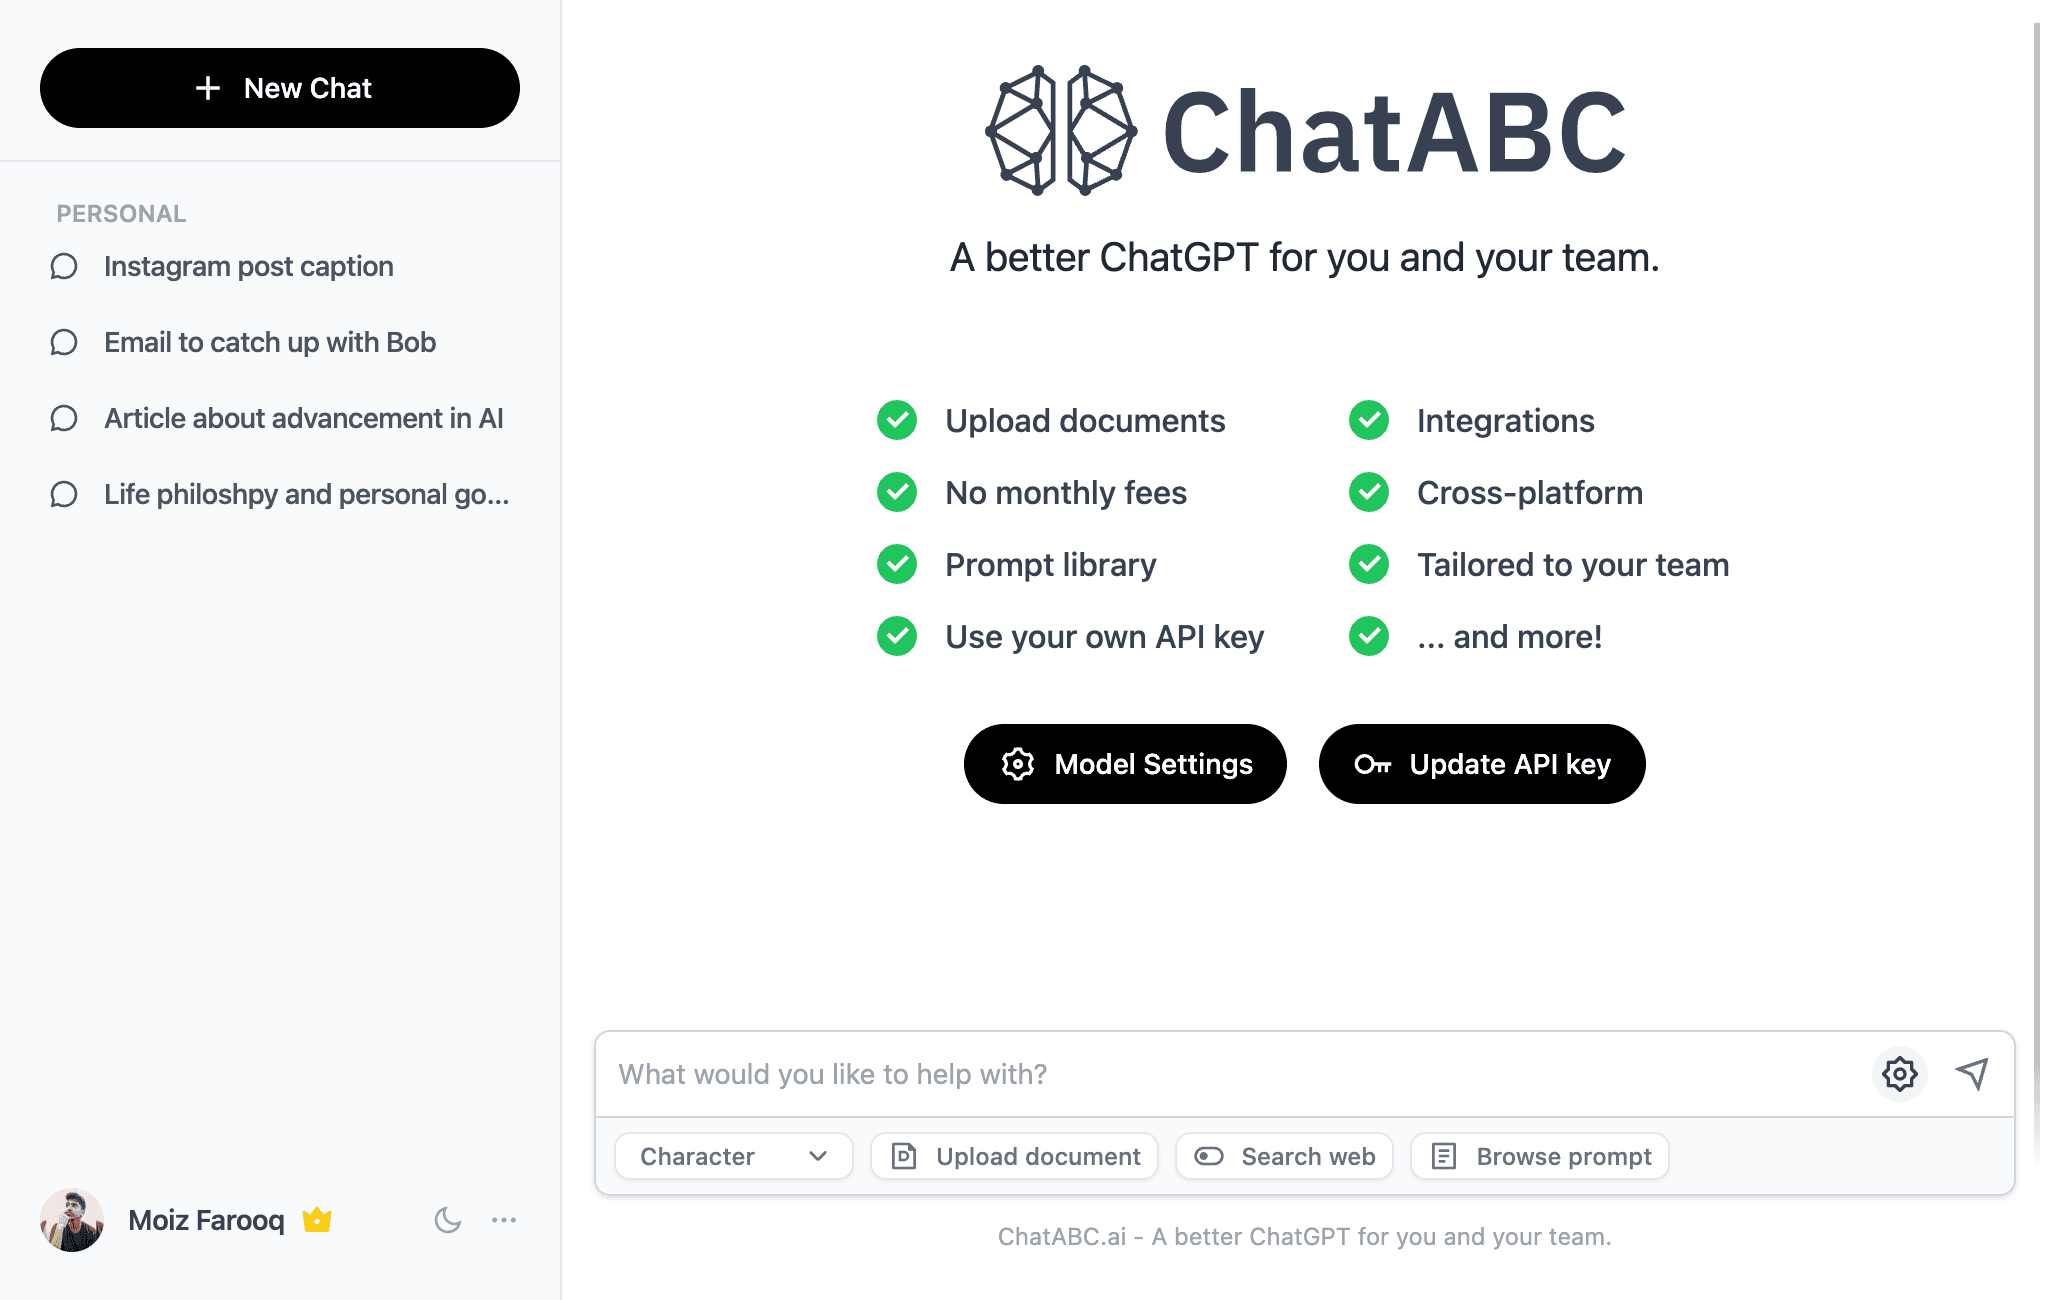Screen dimensions: 2048x1300
Task: Toggle dark mode with the moon icon
Action: coord(447,1220)
